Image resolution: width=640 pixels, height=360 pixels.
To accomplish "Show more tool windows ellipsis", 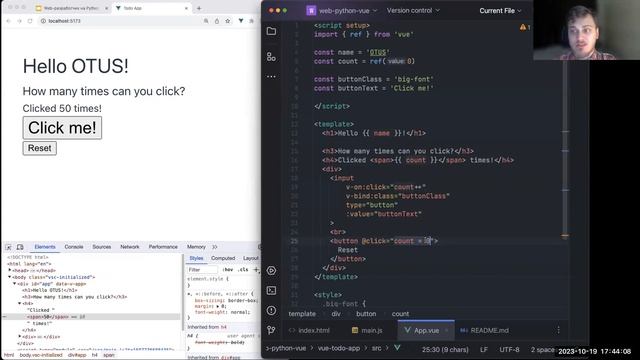I will tap(271, 76).
